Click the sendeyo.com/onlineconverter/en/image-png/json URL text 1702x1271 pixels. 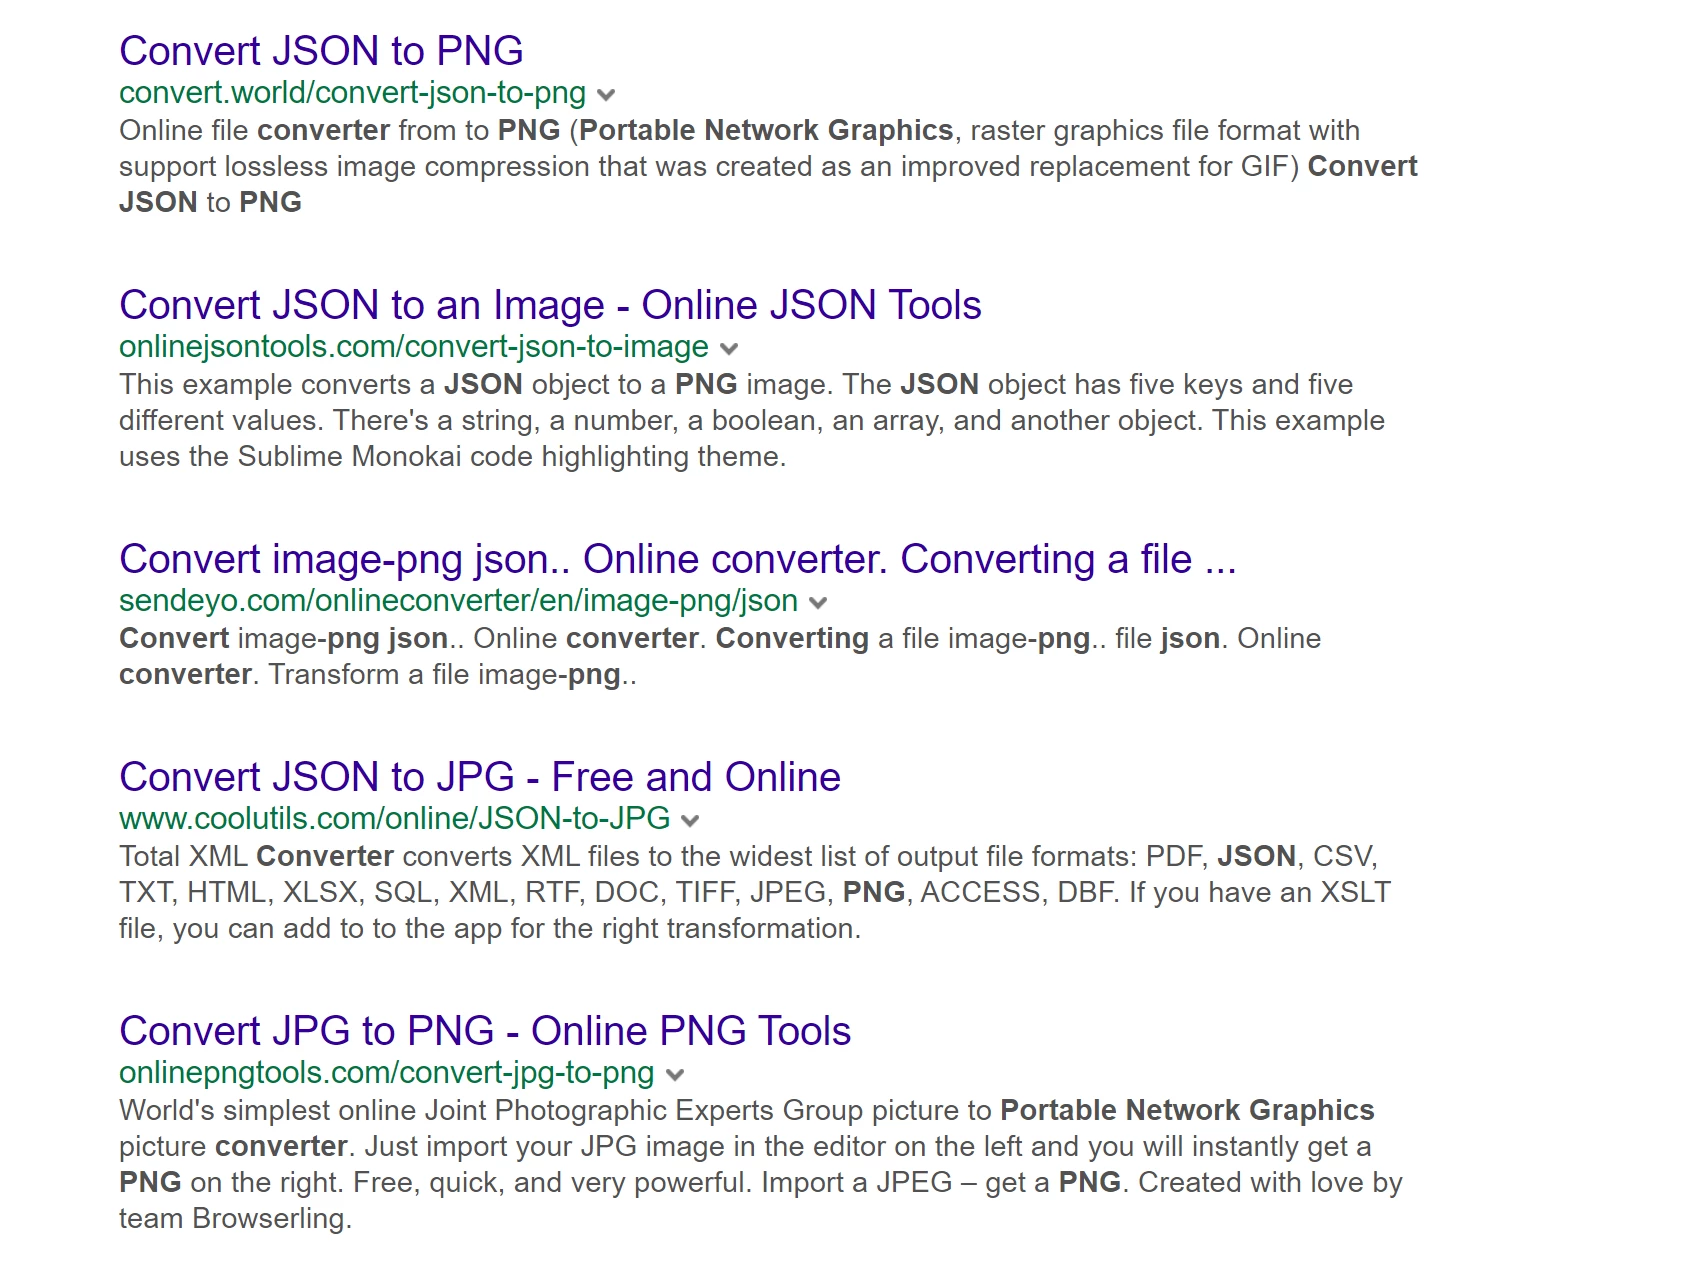pos(458,601)
